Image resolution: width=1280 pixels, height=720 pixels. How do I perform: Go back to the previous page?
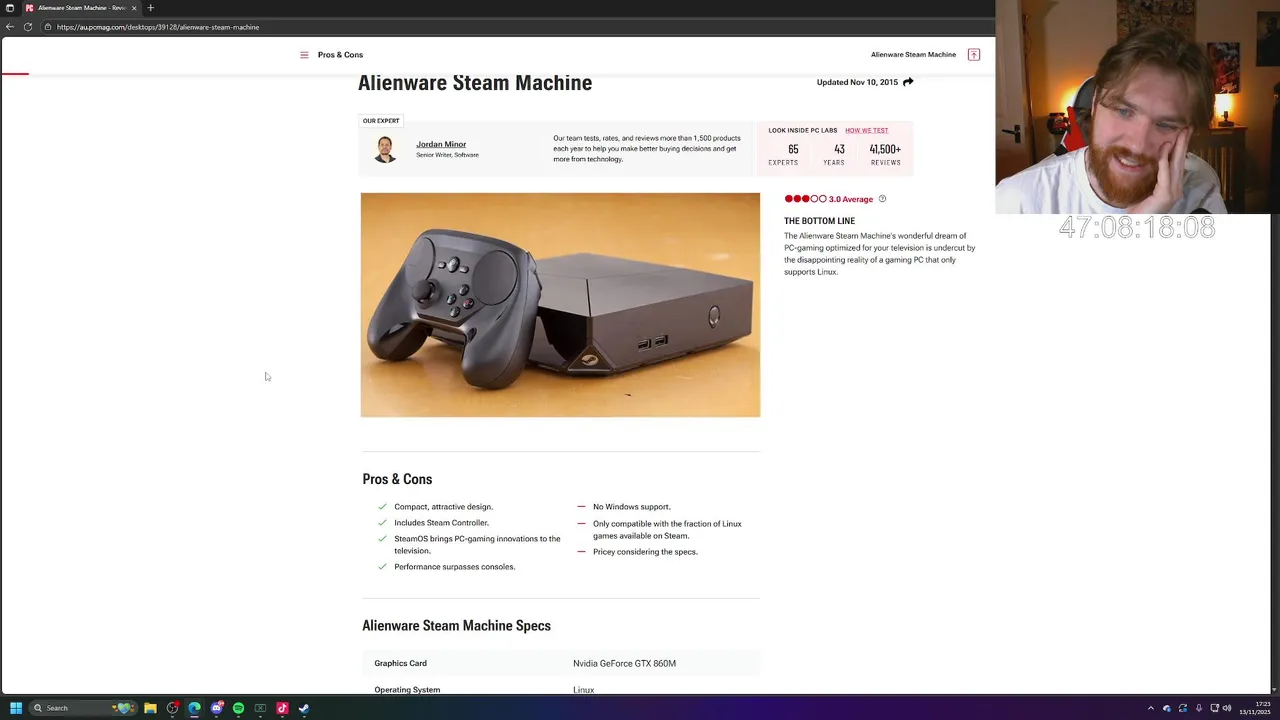click(10, 27)
